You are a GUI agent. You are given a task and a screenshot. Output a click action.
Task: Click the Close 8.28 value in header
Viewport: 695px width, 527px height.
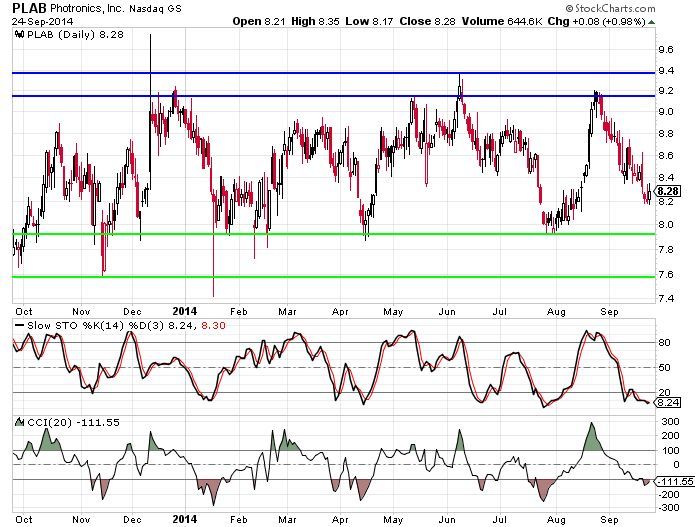pos(427,21)
